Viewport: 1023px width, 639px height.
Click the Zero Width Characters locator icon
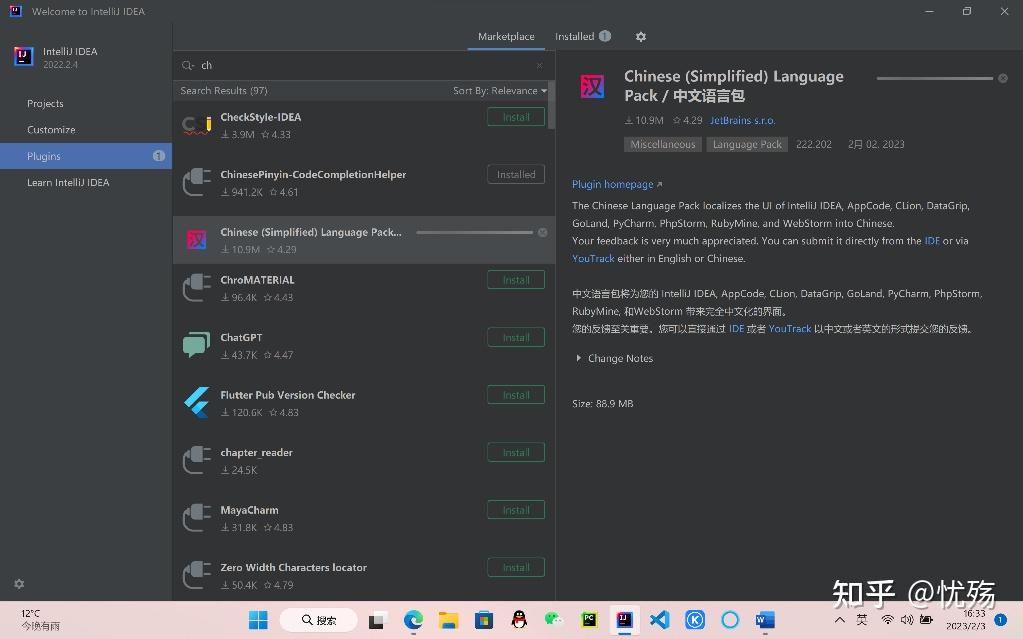tap(197, 575)
